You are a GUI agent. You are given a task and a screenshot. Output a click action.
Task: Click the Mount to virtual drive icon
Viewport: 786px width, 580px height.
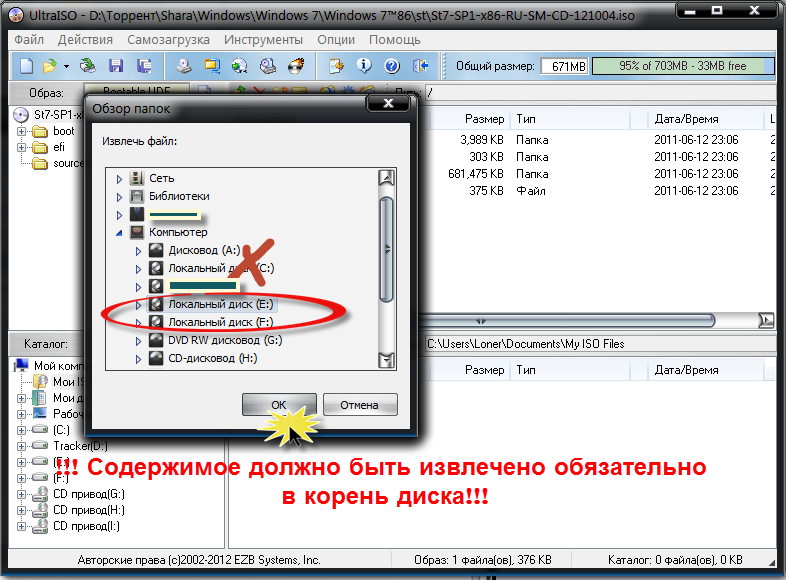(x=268, y=66)
